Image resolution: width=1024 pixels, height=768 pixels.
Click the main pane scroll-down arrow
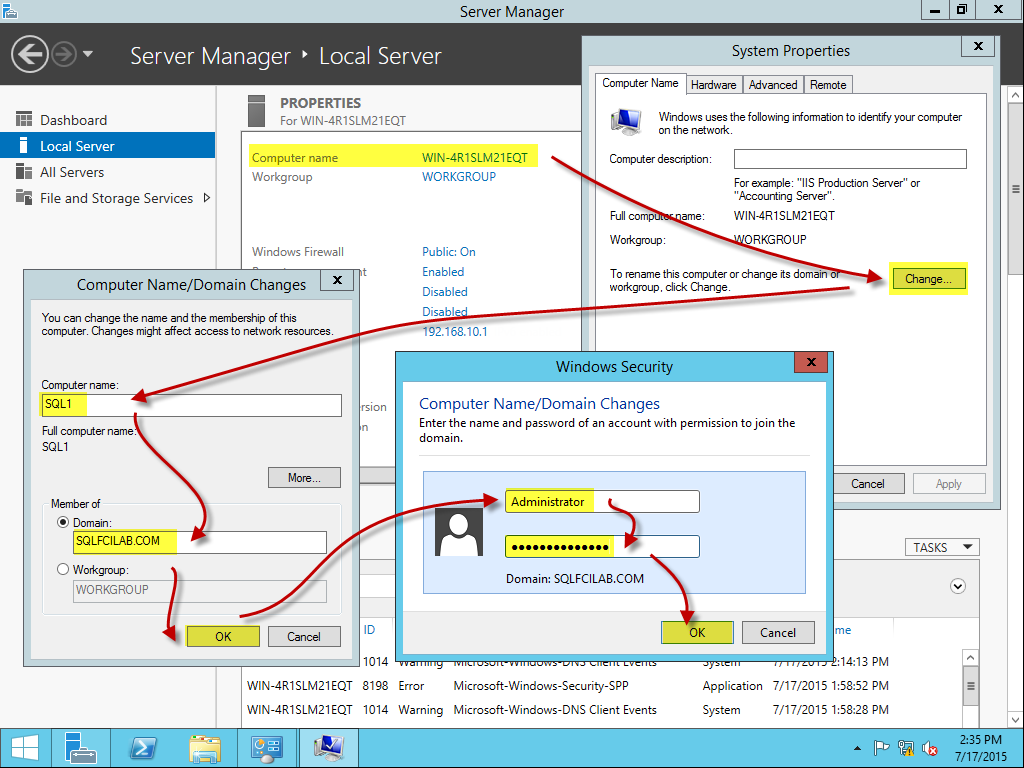coord(1015,720)
